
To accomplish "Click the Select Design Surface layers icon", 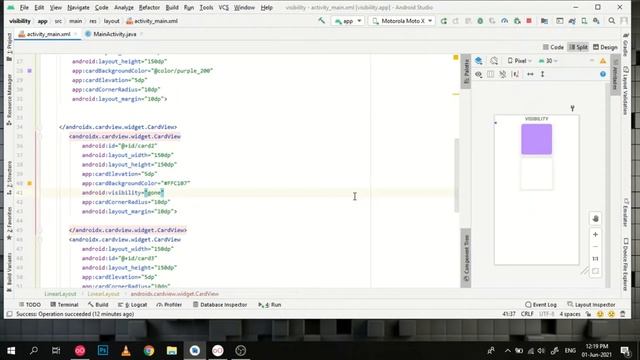I will [479, 61].
